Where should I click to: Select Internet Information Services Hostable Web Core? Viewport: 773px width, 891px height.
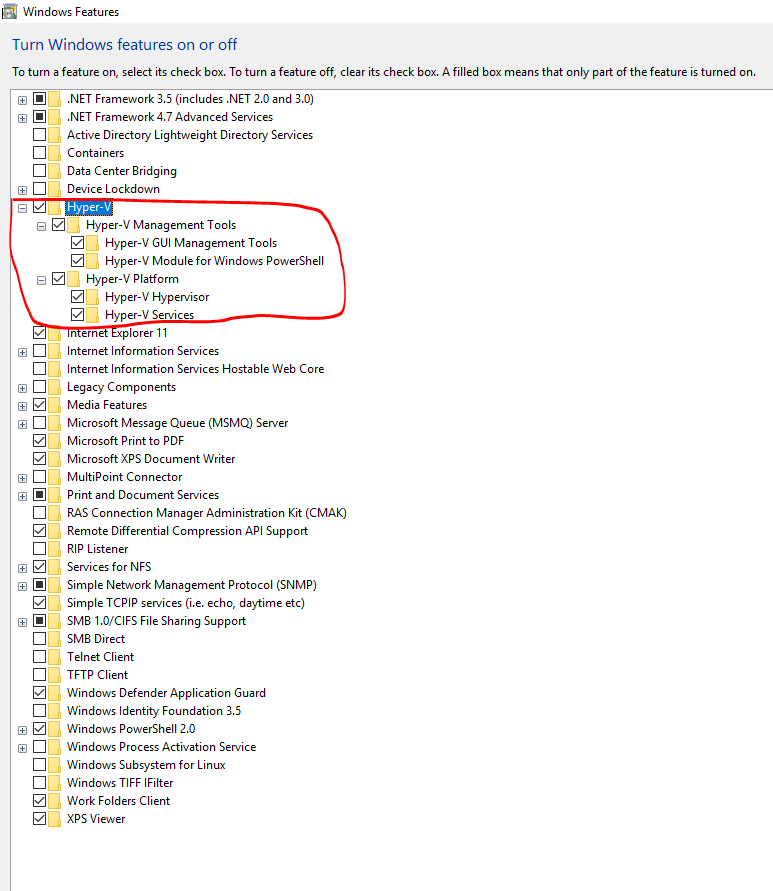pos(196,369)
